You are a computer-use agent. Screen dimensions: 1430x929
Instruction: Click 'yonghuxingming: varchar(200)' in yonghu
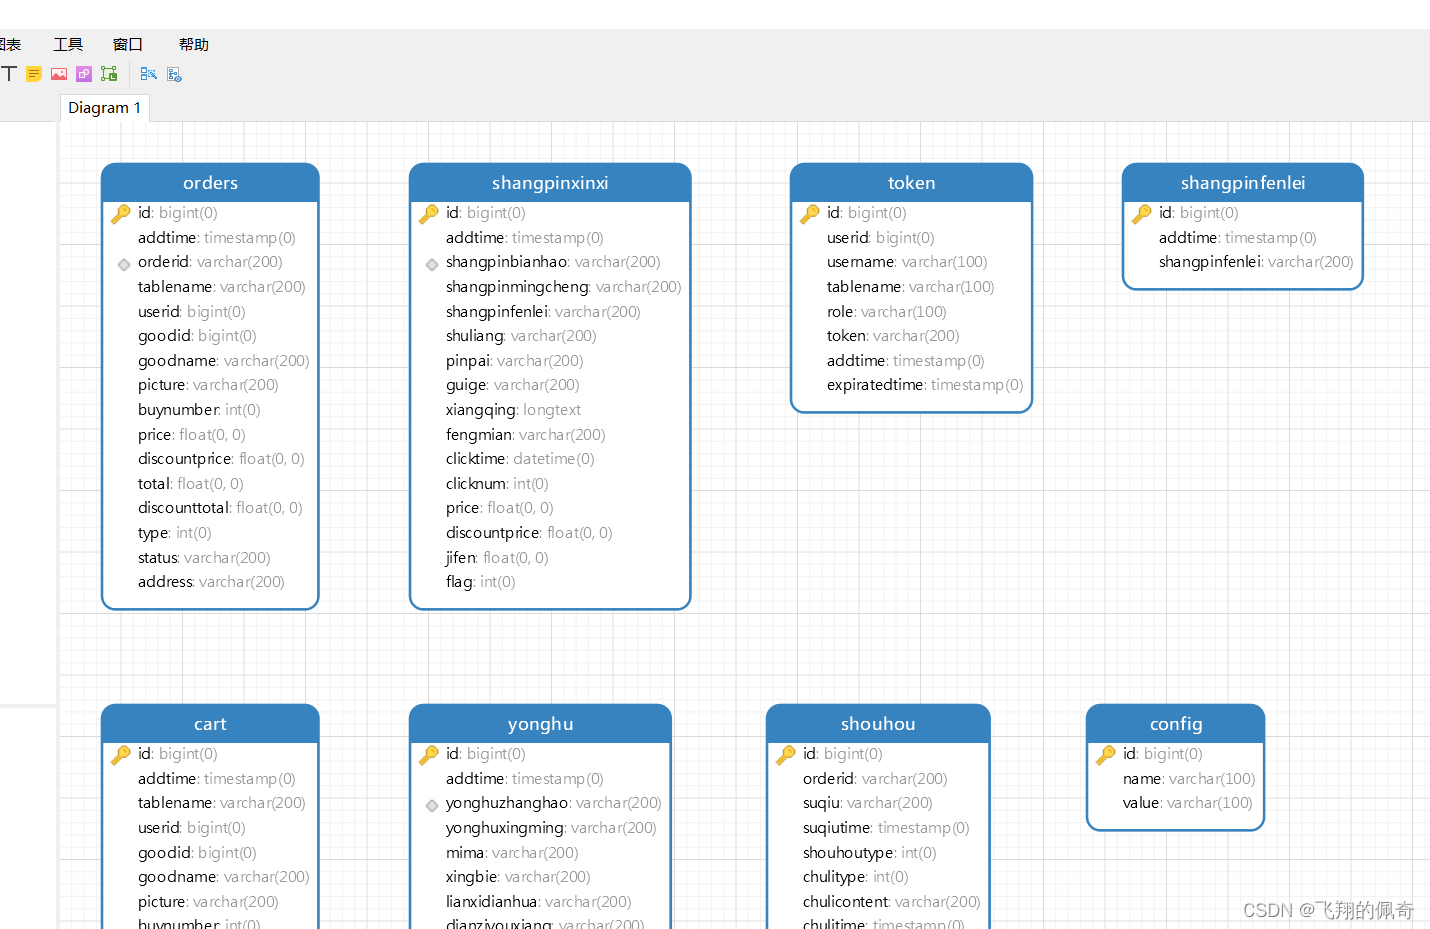pyautogui.click(x=551, y=828)
